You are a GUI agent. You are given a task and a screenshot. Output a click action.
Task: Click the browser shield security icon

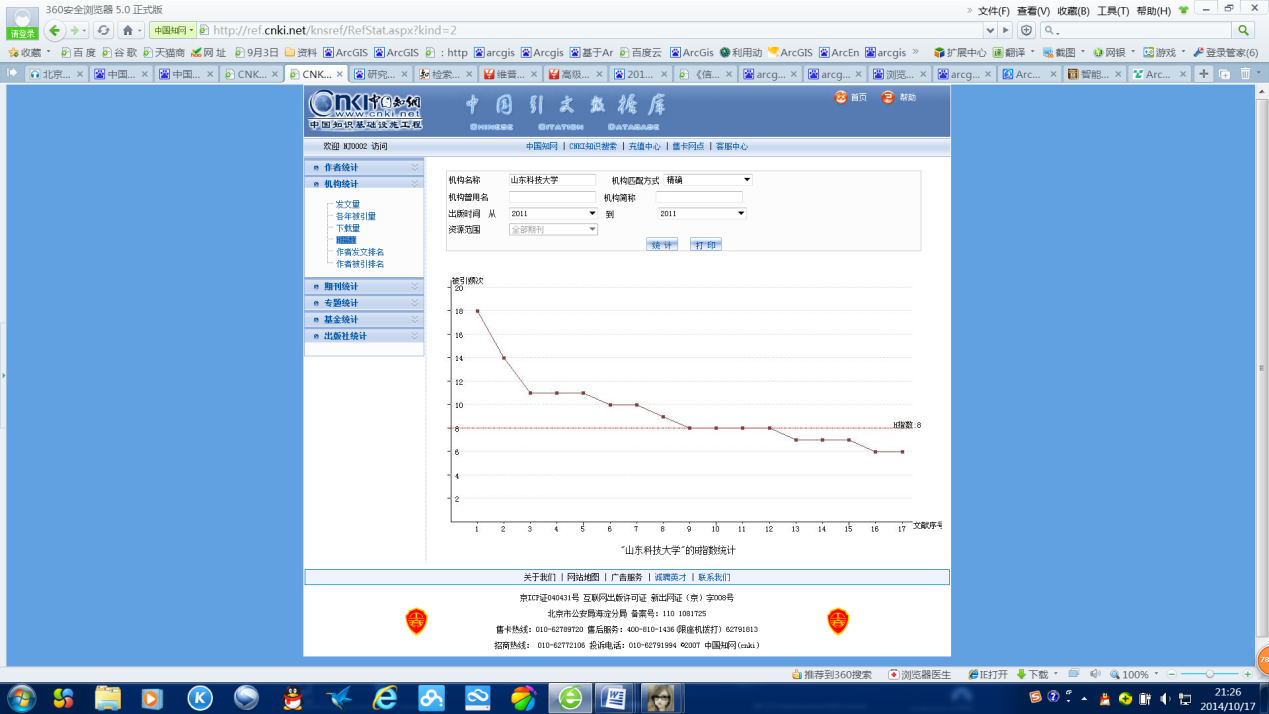point(1026,31)
